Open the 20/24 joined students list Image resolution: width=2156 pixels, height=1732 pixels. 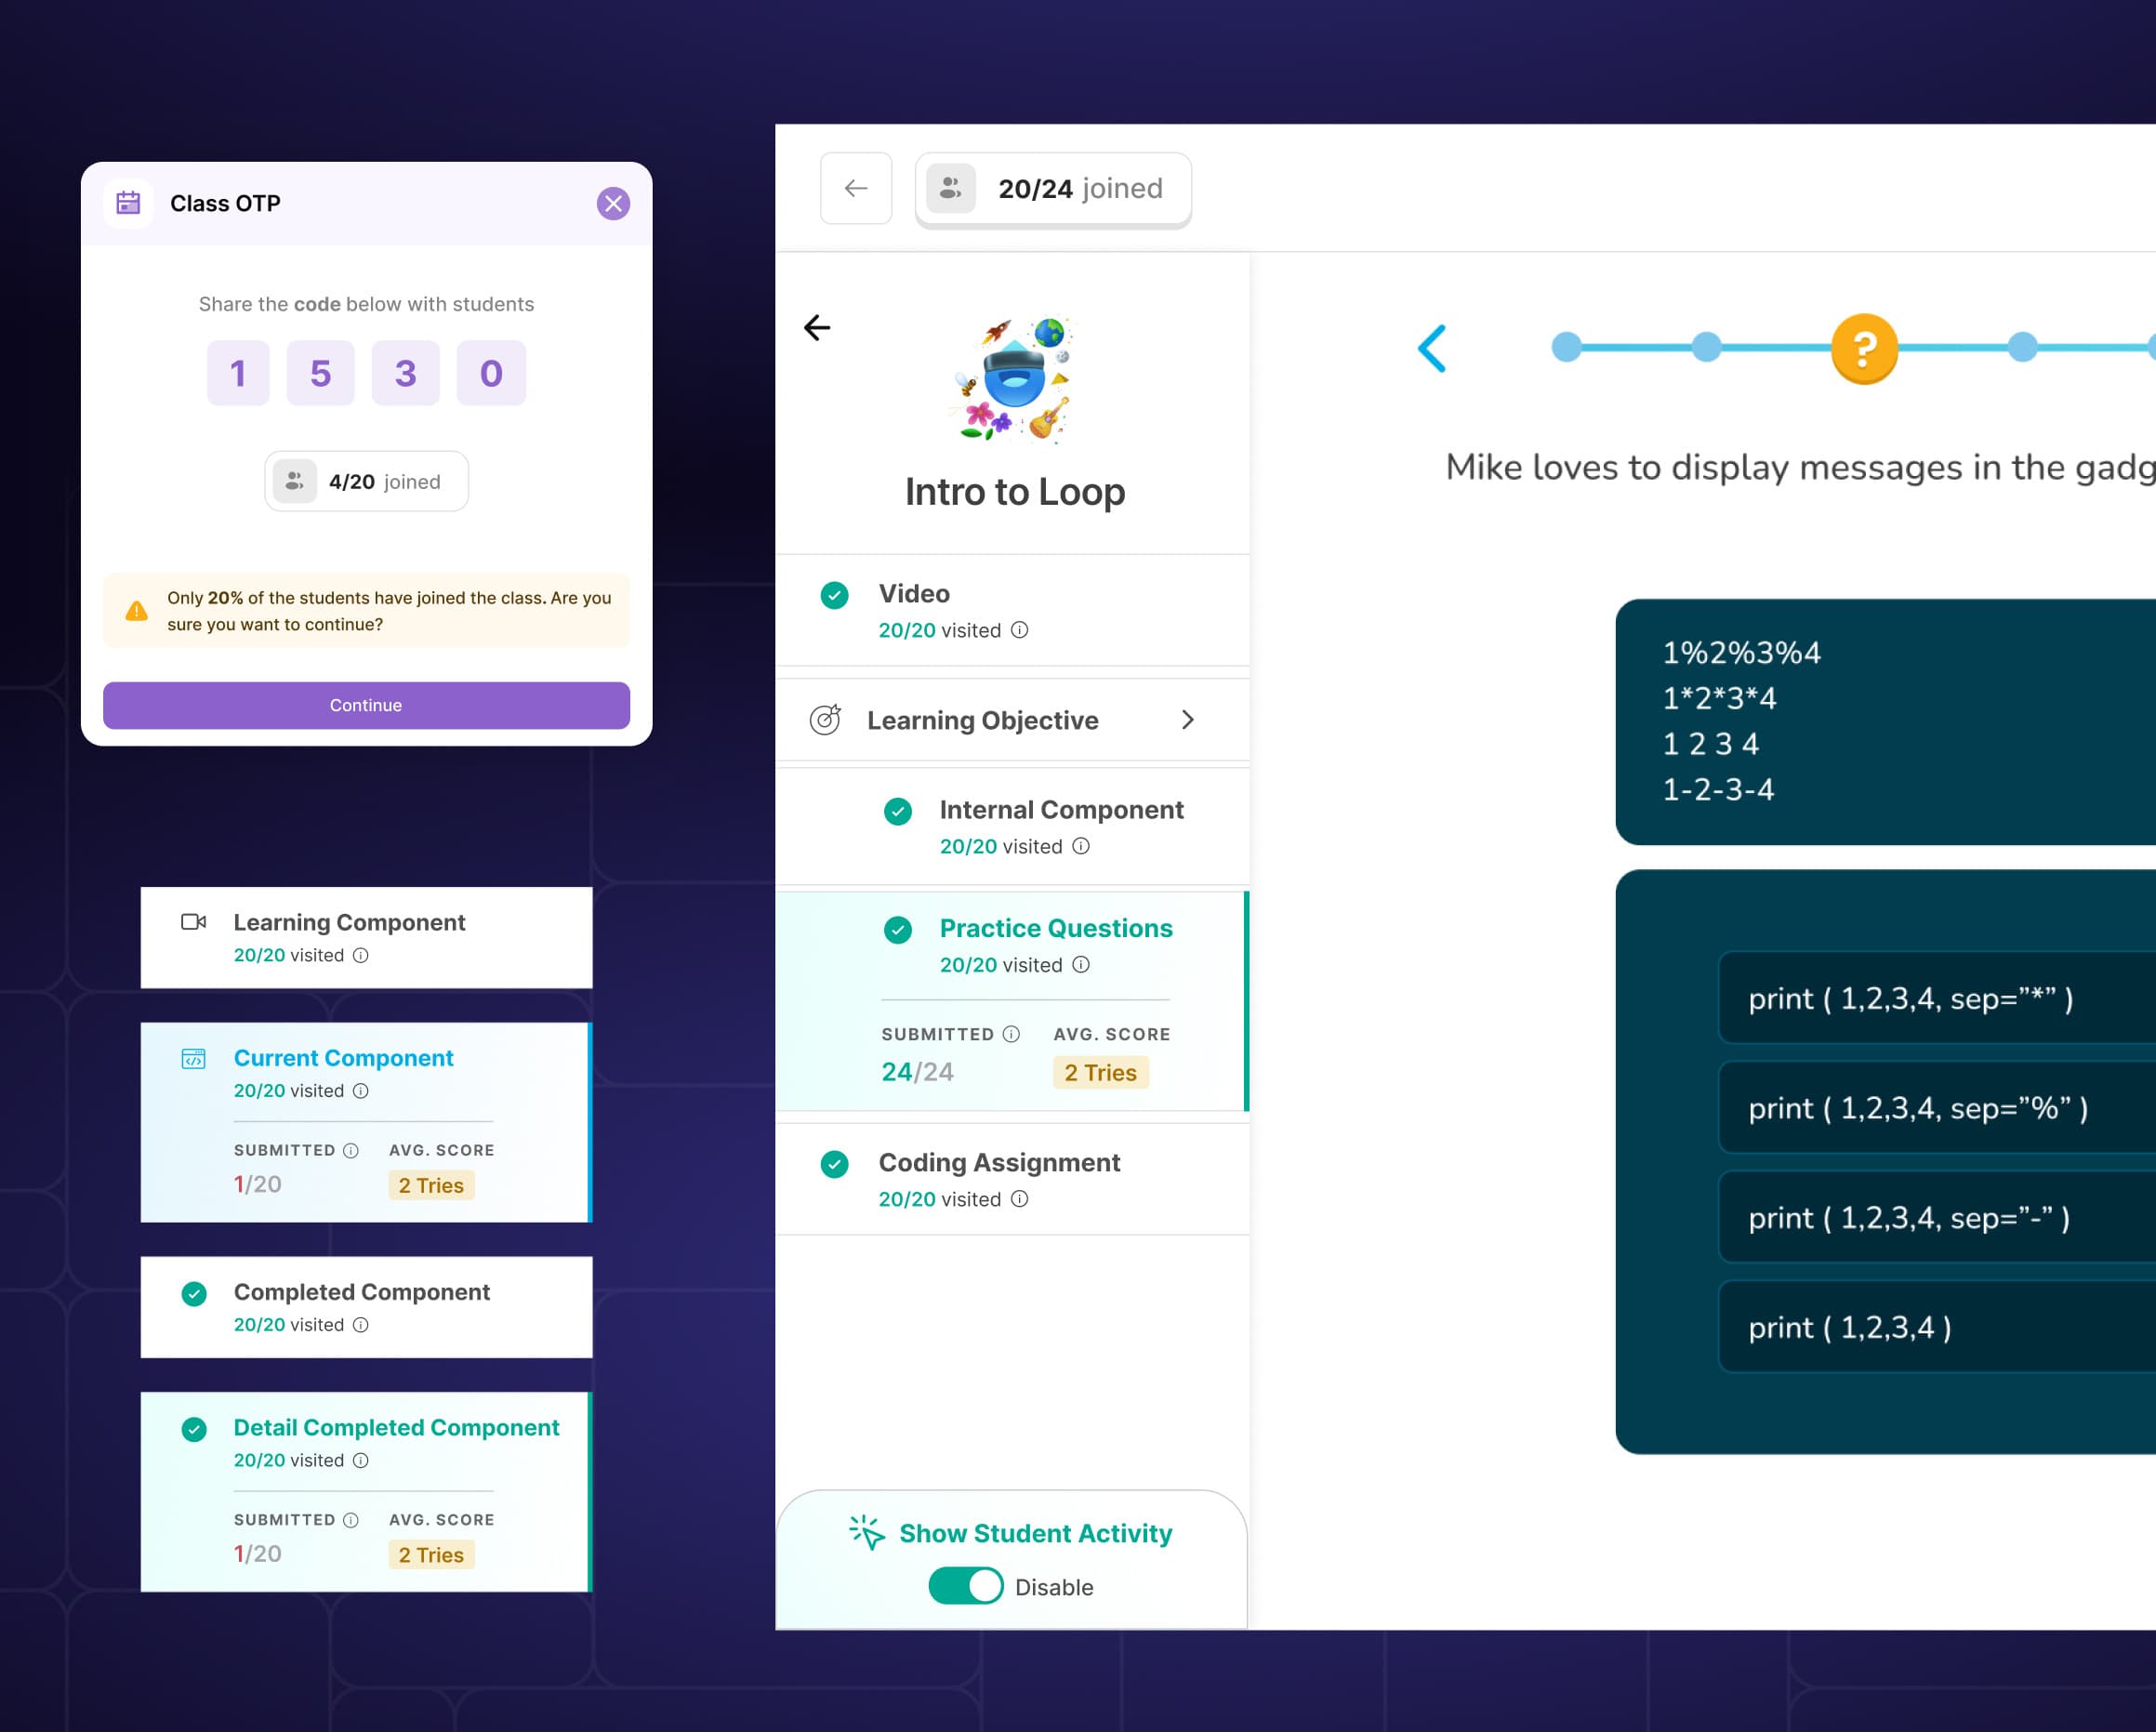pos(1053,188)
